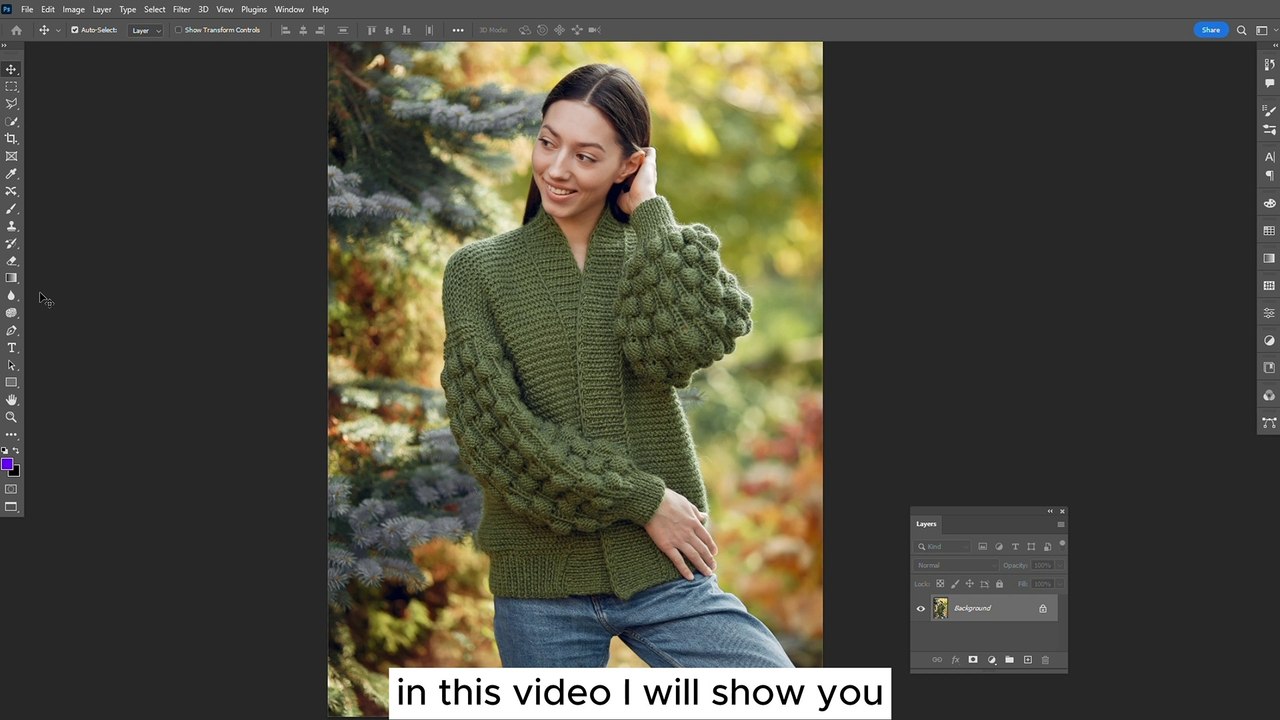
Task: Open the Move tool preset dropdown arrow
Action: tap(58, 30)
